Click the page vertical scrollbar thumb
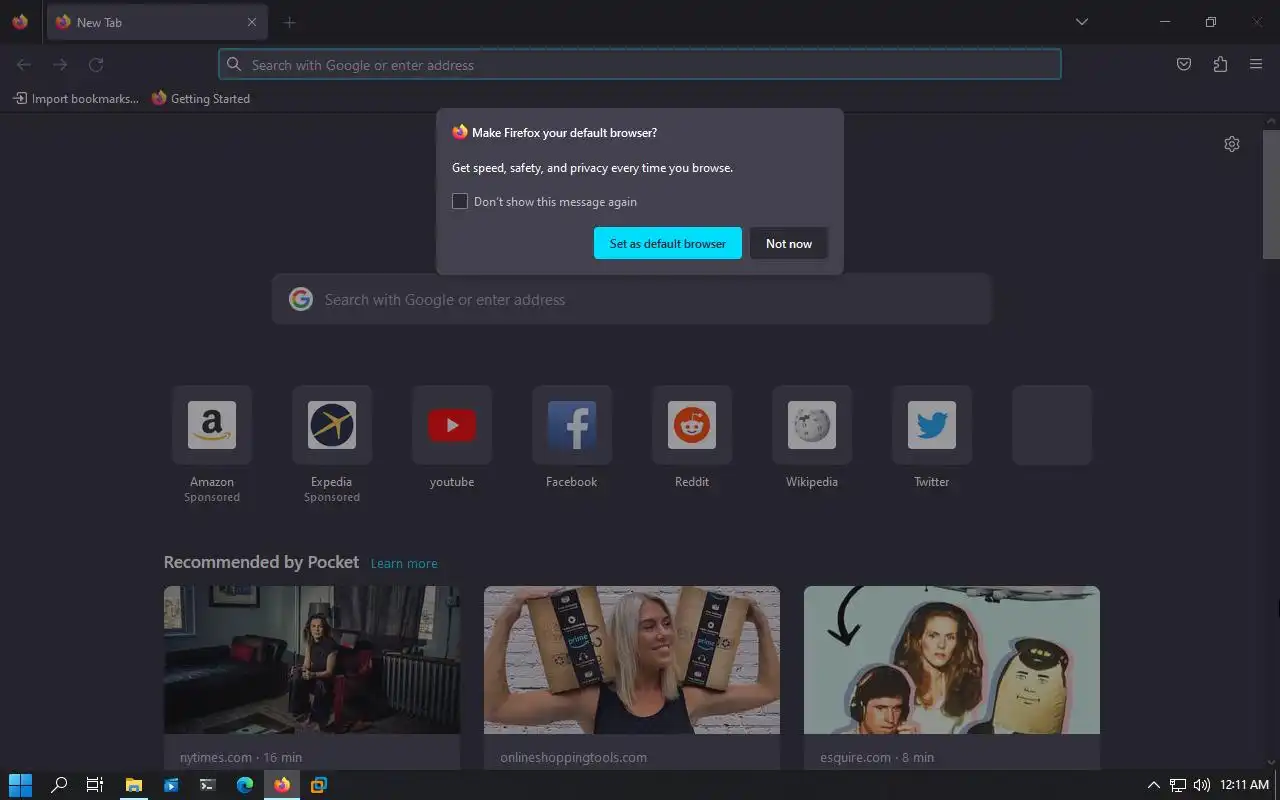The height and width of the screenshot is (800, 1280). coord(1271,194)
